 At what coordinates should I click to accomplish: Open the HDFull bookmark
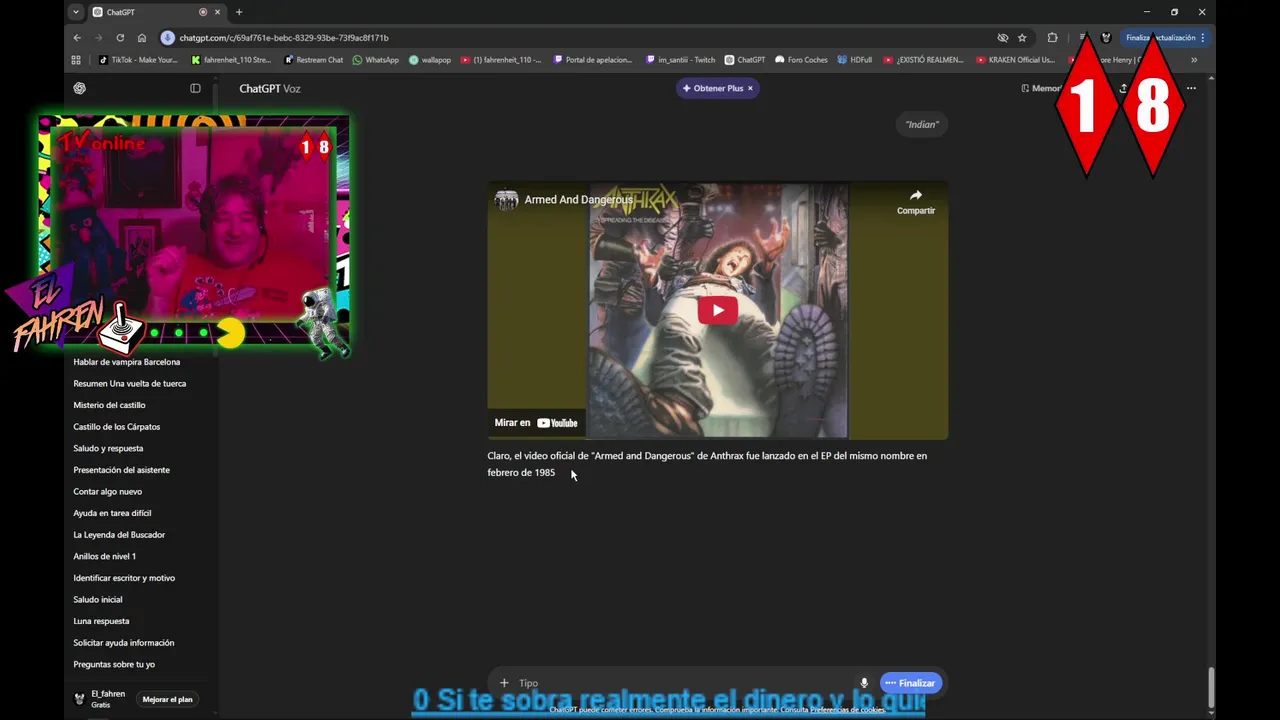[x=855, y=60]
